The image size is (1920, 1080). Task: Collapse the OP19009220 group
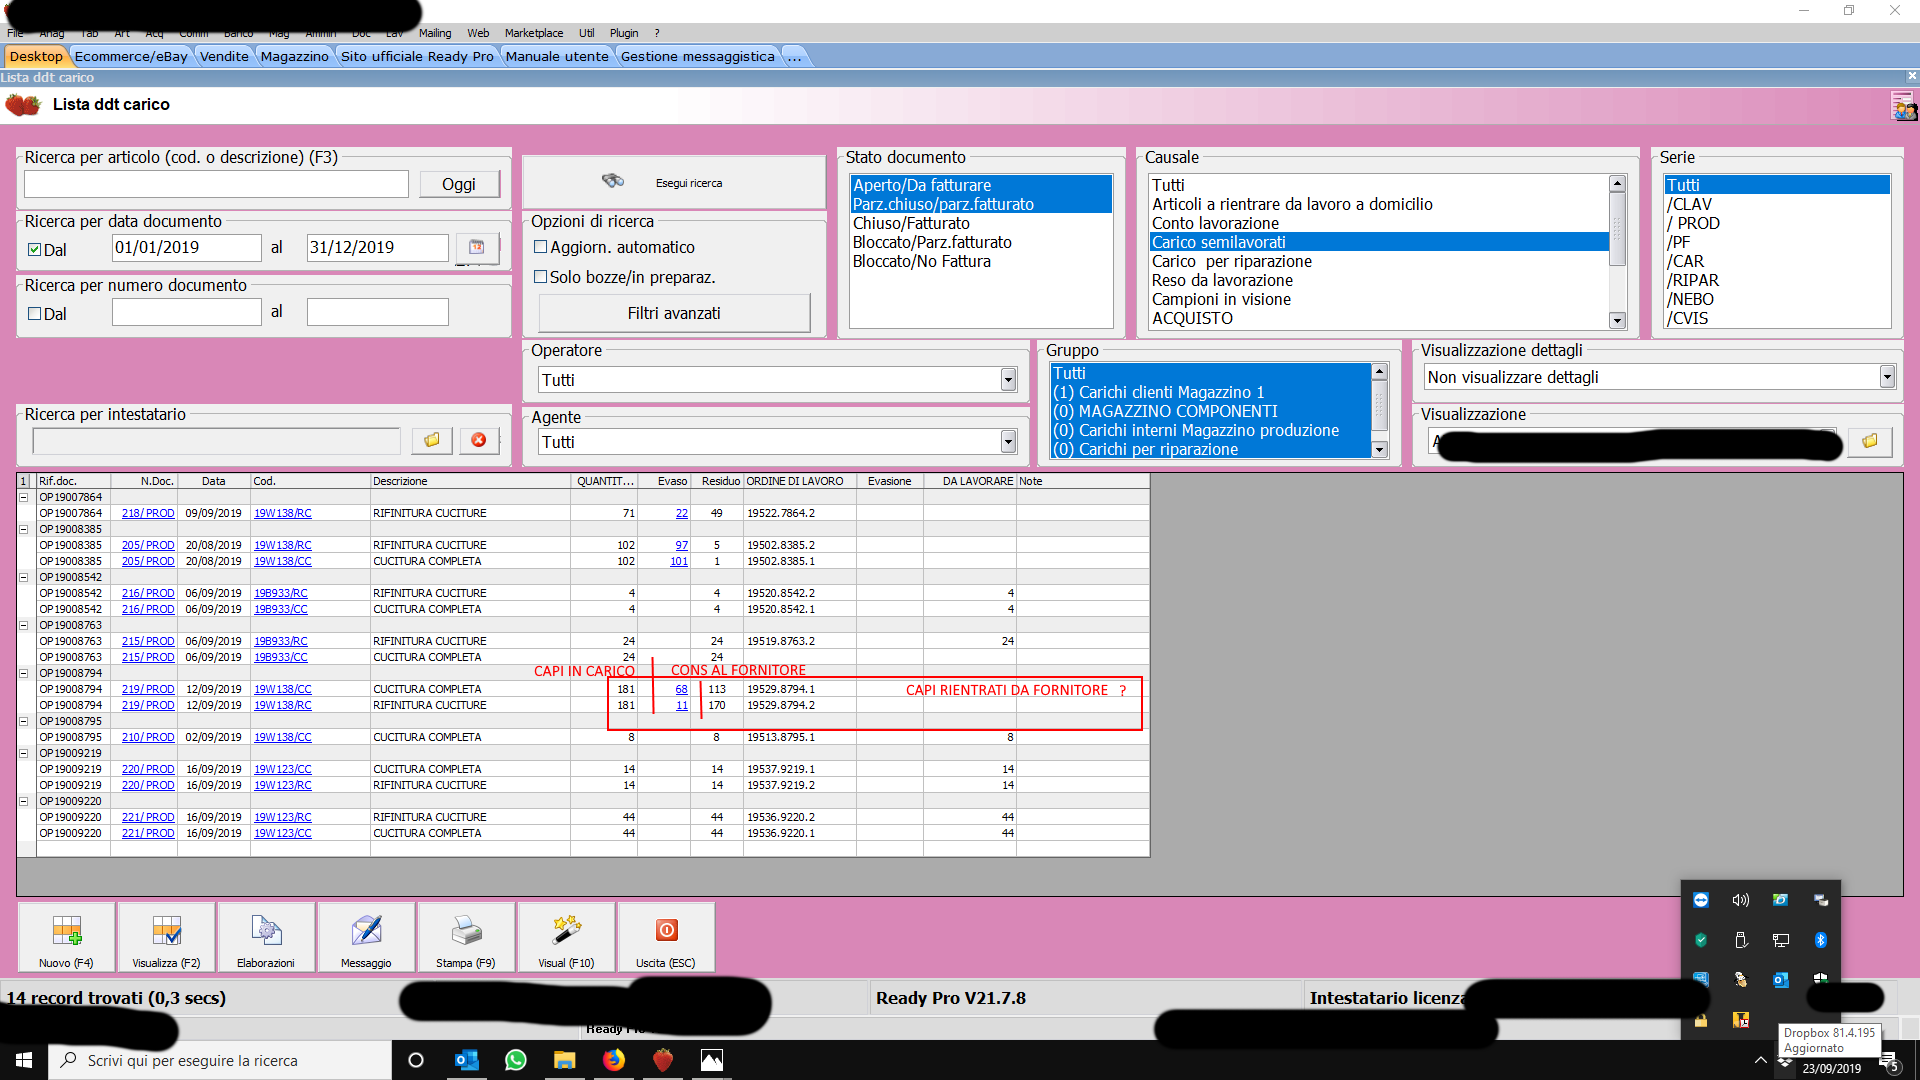pos(24,801)
